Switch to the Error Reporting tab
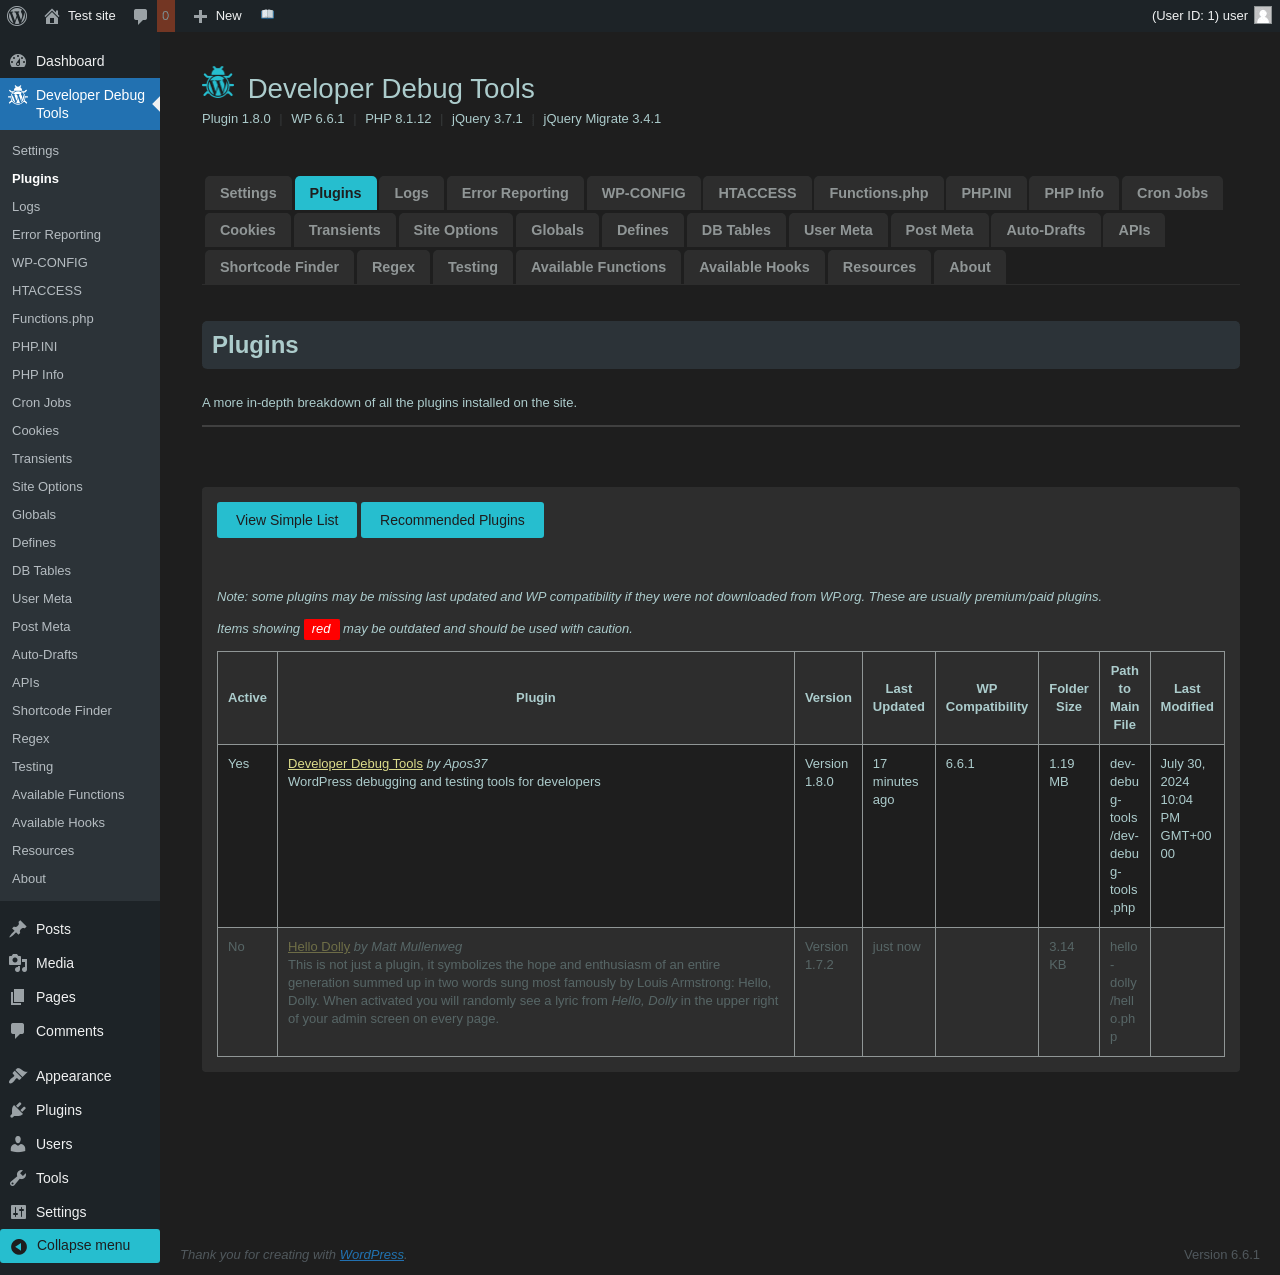Viewport: 1280px width, 1275px height. pyautogui.click(x=515, y=193)
